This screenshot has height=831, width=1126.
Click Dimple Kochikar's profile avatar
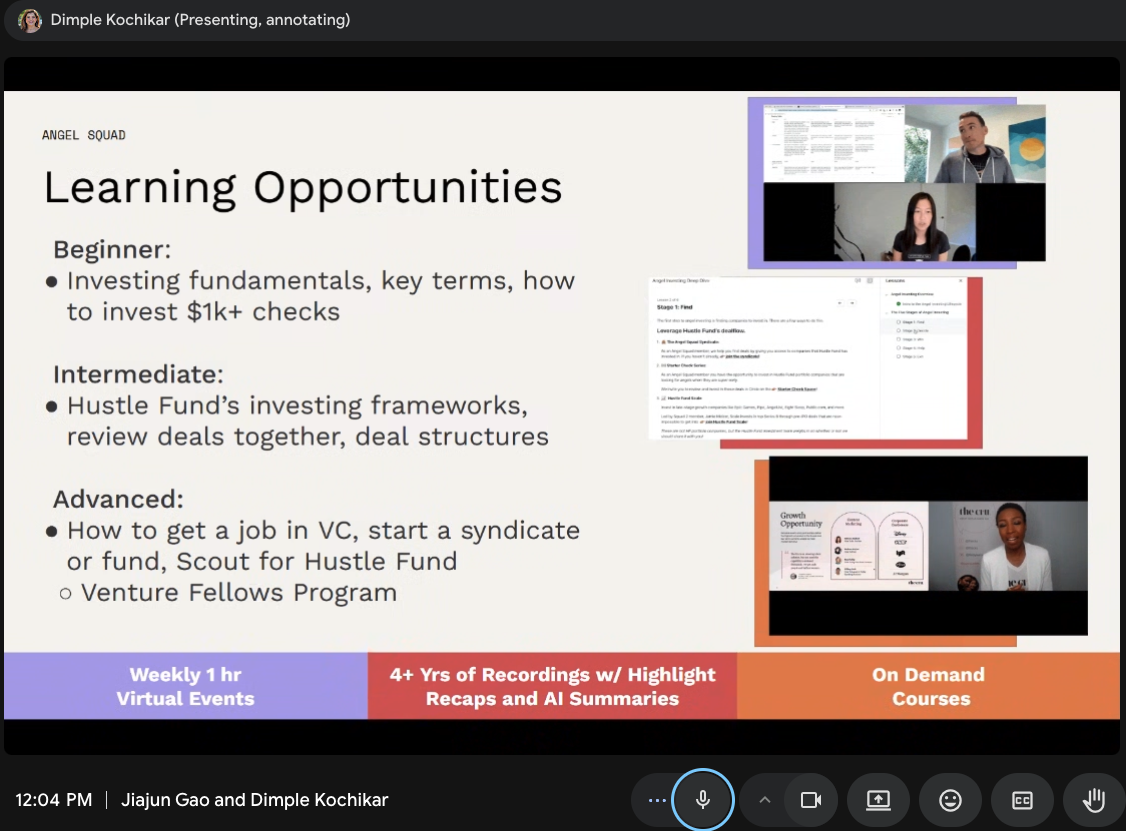coord(30,20)
